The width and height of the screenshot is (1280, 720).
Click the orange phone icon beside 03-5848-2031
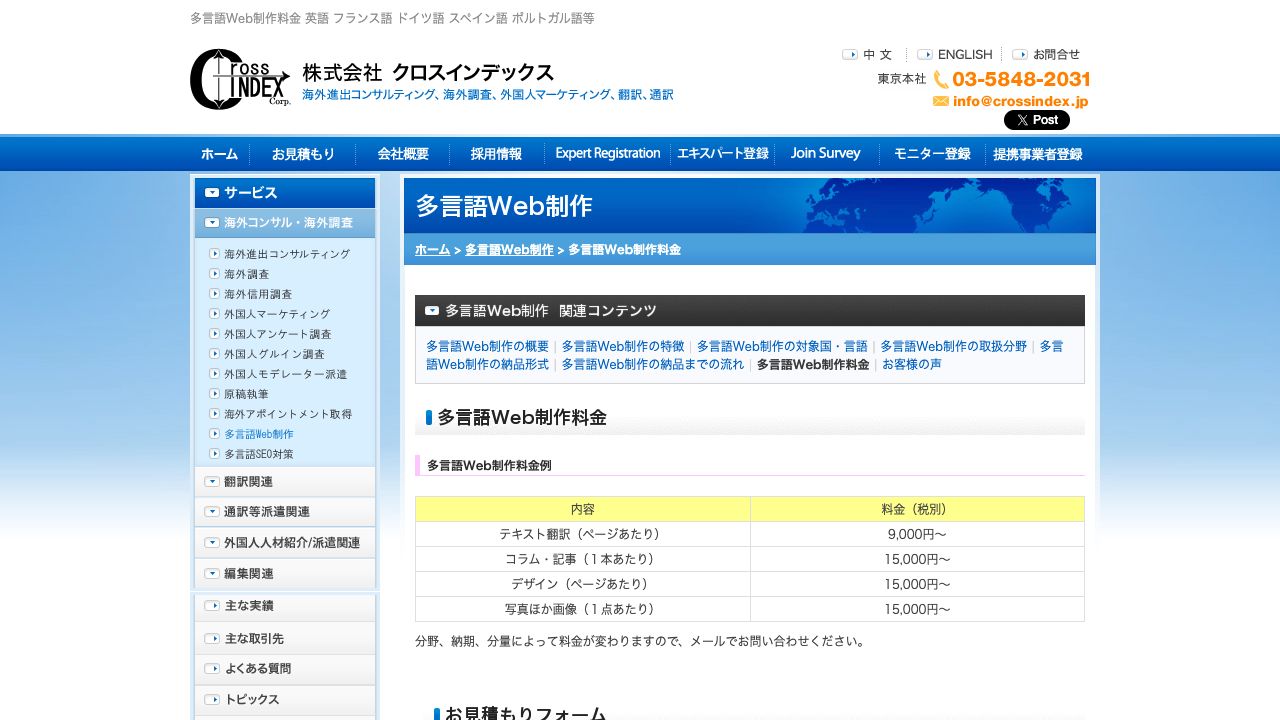point(941,79)
